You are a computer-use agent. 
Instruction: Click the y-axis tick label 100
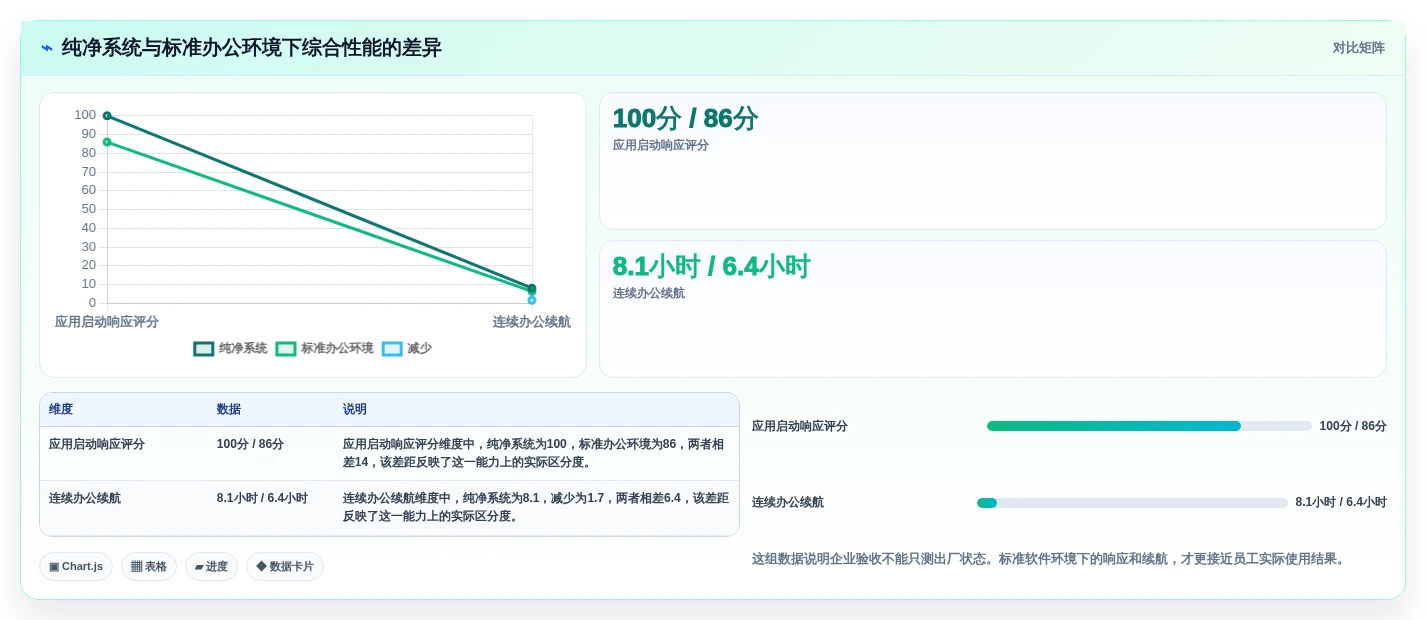pyautogui.click(x=85, y=115)
